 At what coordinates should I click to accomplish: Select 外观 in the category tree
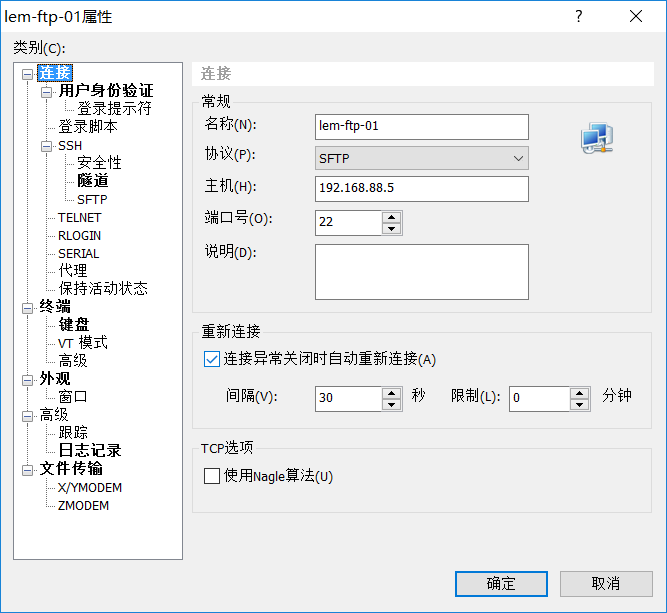(55, 379)
